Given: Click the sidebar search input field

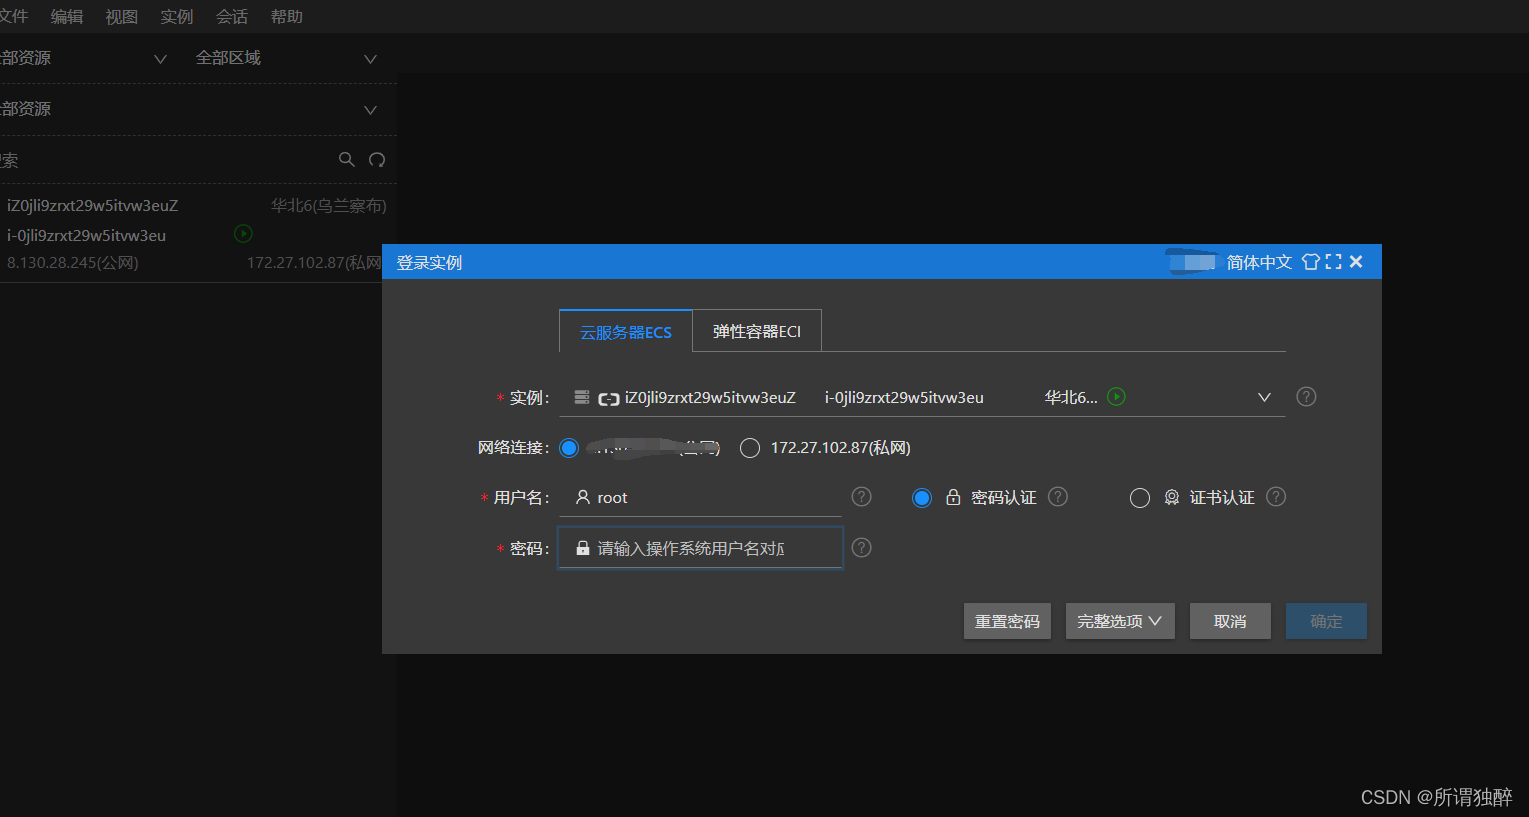Looking at the screenshot, I should [165, 160].
